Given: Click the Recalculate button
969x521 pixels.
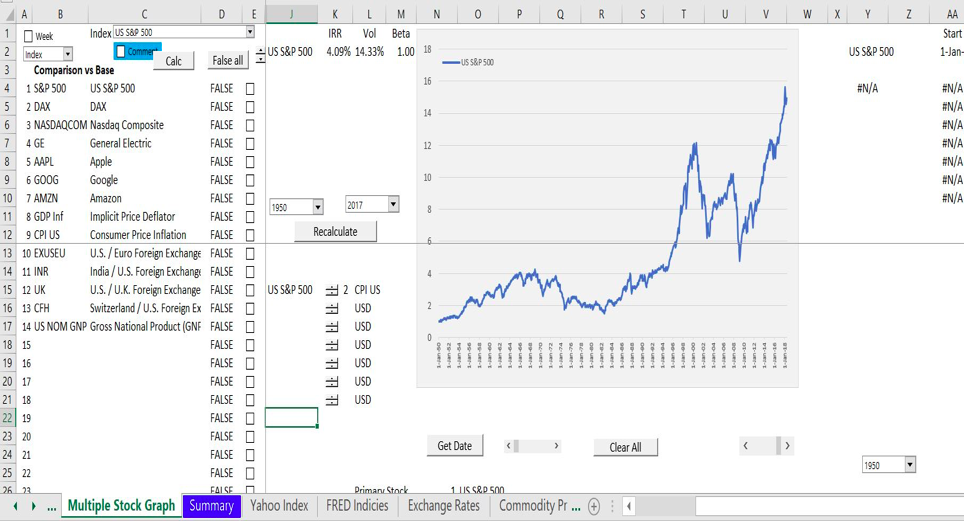Looking at the screenshot, I should coord(335,232).
